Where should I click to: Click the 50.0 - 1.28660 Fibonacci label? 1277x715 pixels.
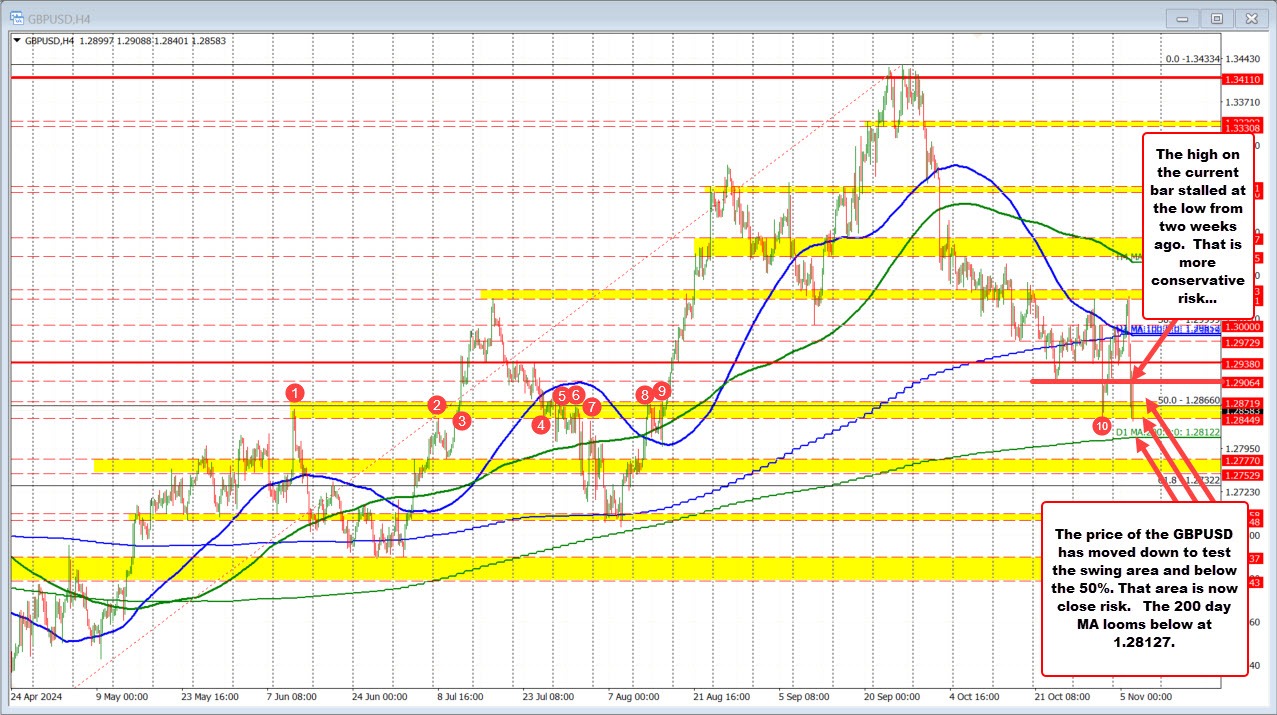click(1187, 400)
